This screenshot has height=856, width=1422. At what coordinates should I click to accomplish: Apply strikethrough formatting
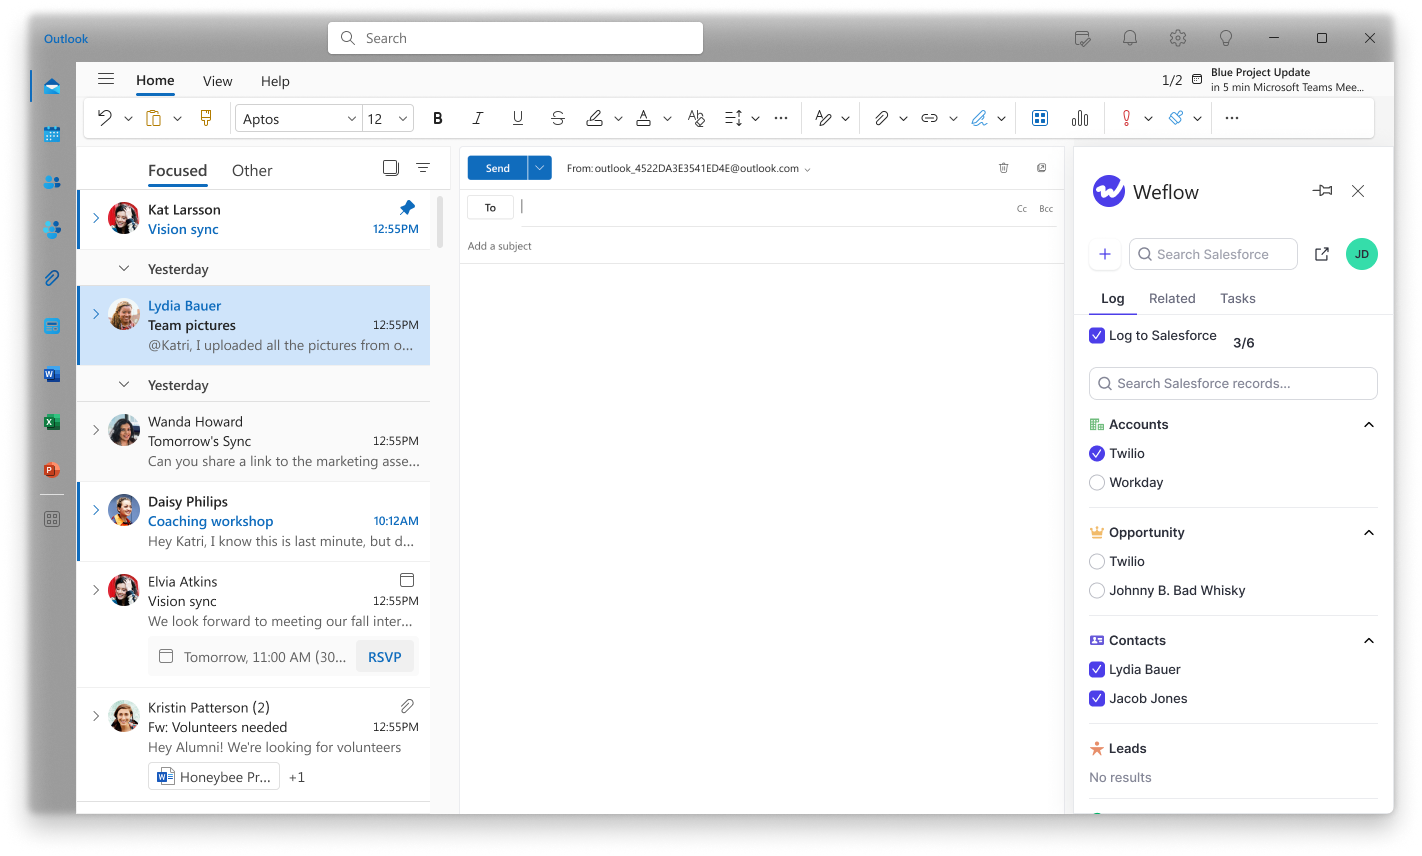pos(558,118)
